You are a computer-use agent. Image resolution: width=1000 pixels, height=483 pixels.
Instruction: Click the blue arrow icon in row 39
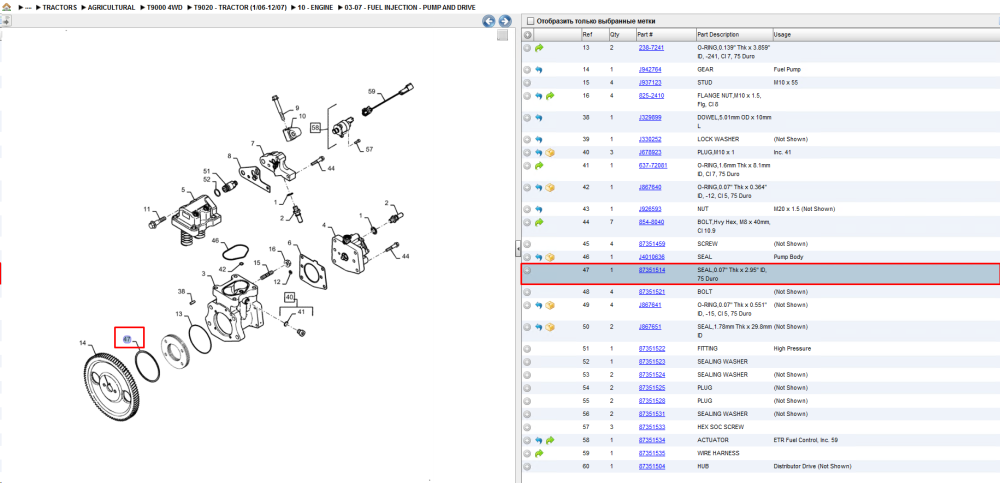click(539, 139)
